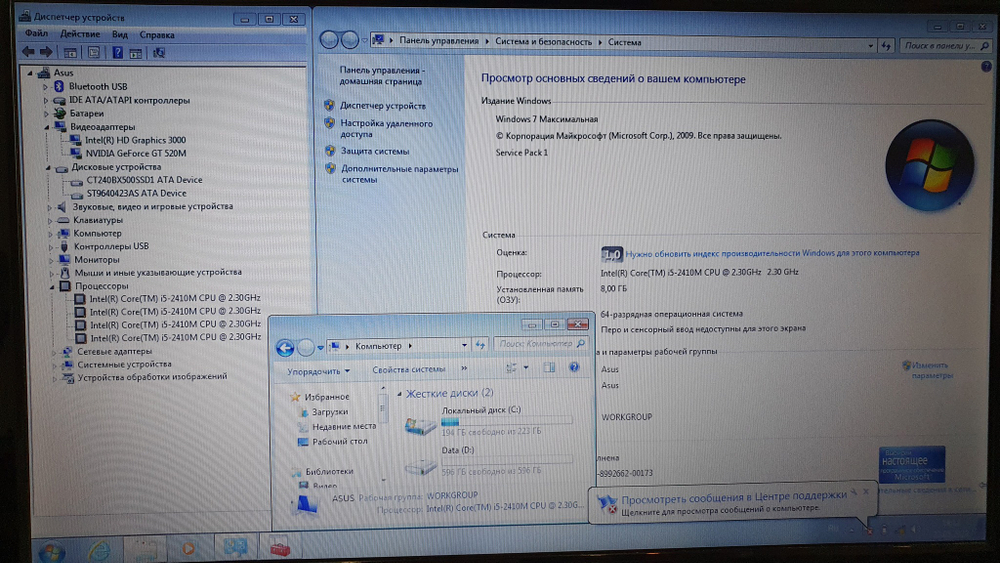
Task: Expand the Сетевые адаптеры node
Action: (x=55, y=351)
